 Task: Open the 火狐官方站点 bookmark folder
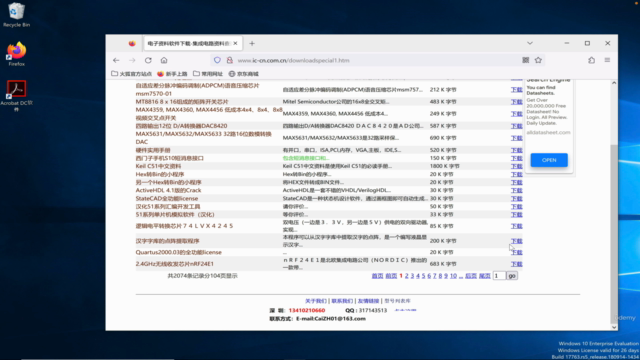pyautogui.click(x=131, y=74)
